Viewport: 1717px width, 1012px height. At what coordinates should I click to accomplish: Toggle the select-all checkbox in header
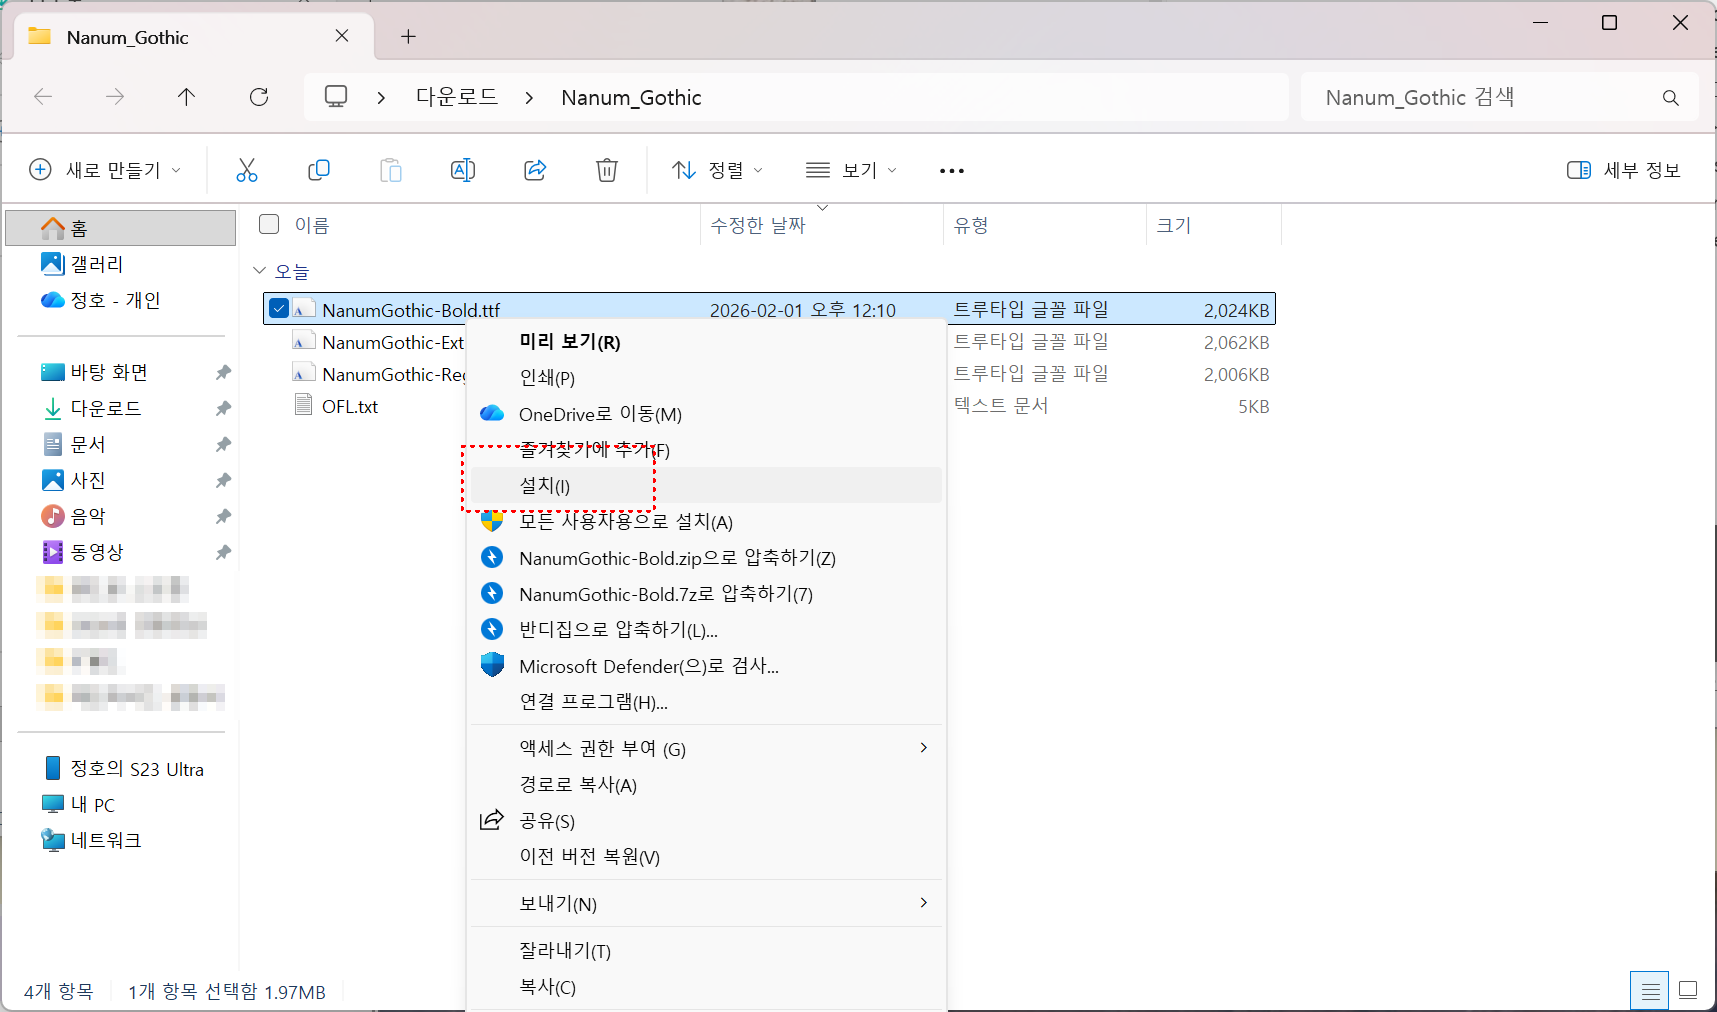pyautogui.click(x=269, y=224)
